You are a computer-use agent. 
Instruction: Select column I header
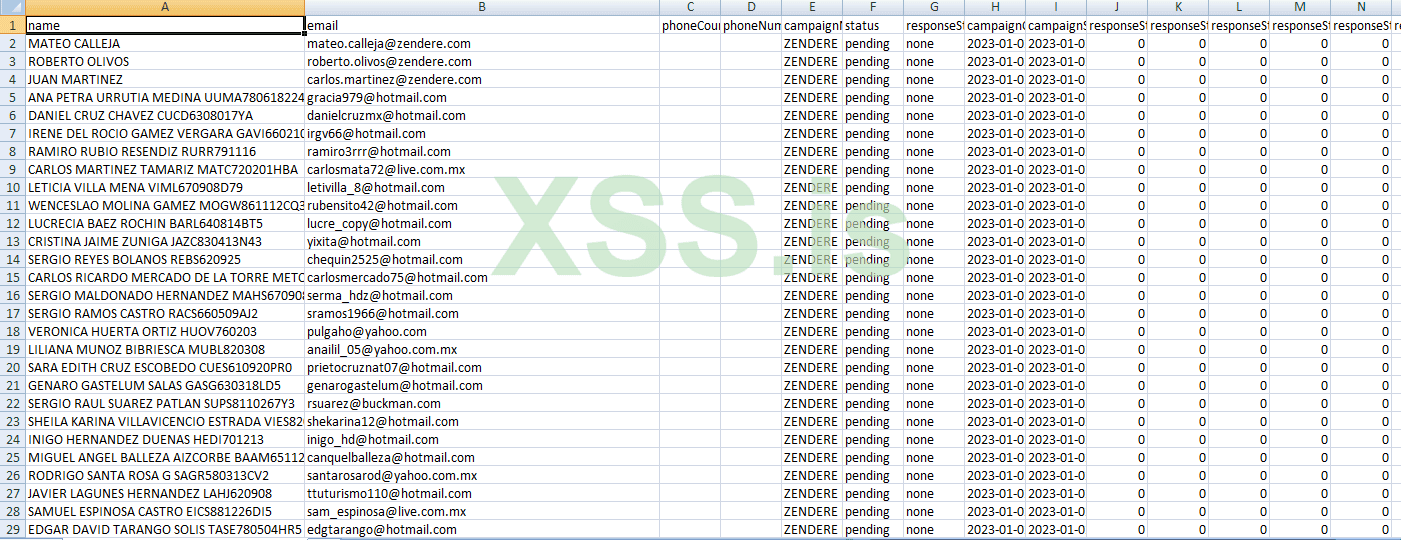pos(1056,7)
